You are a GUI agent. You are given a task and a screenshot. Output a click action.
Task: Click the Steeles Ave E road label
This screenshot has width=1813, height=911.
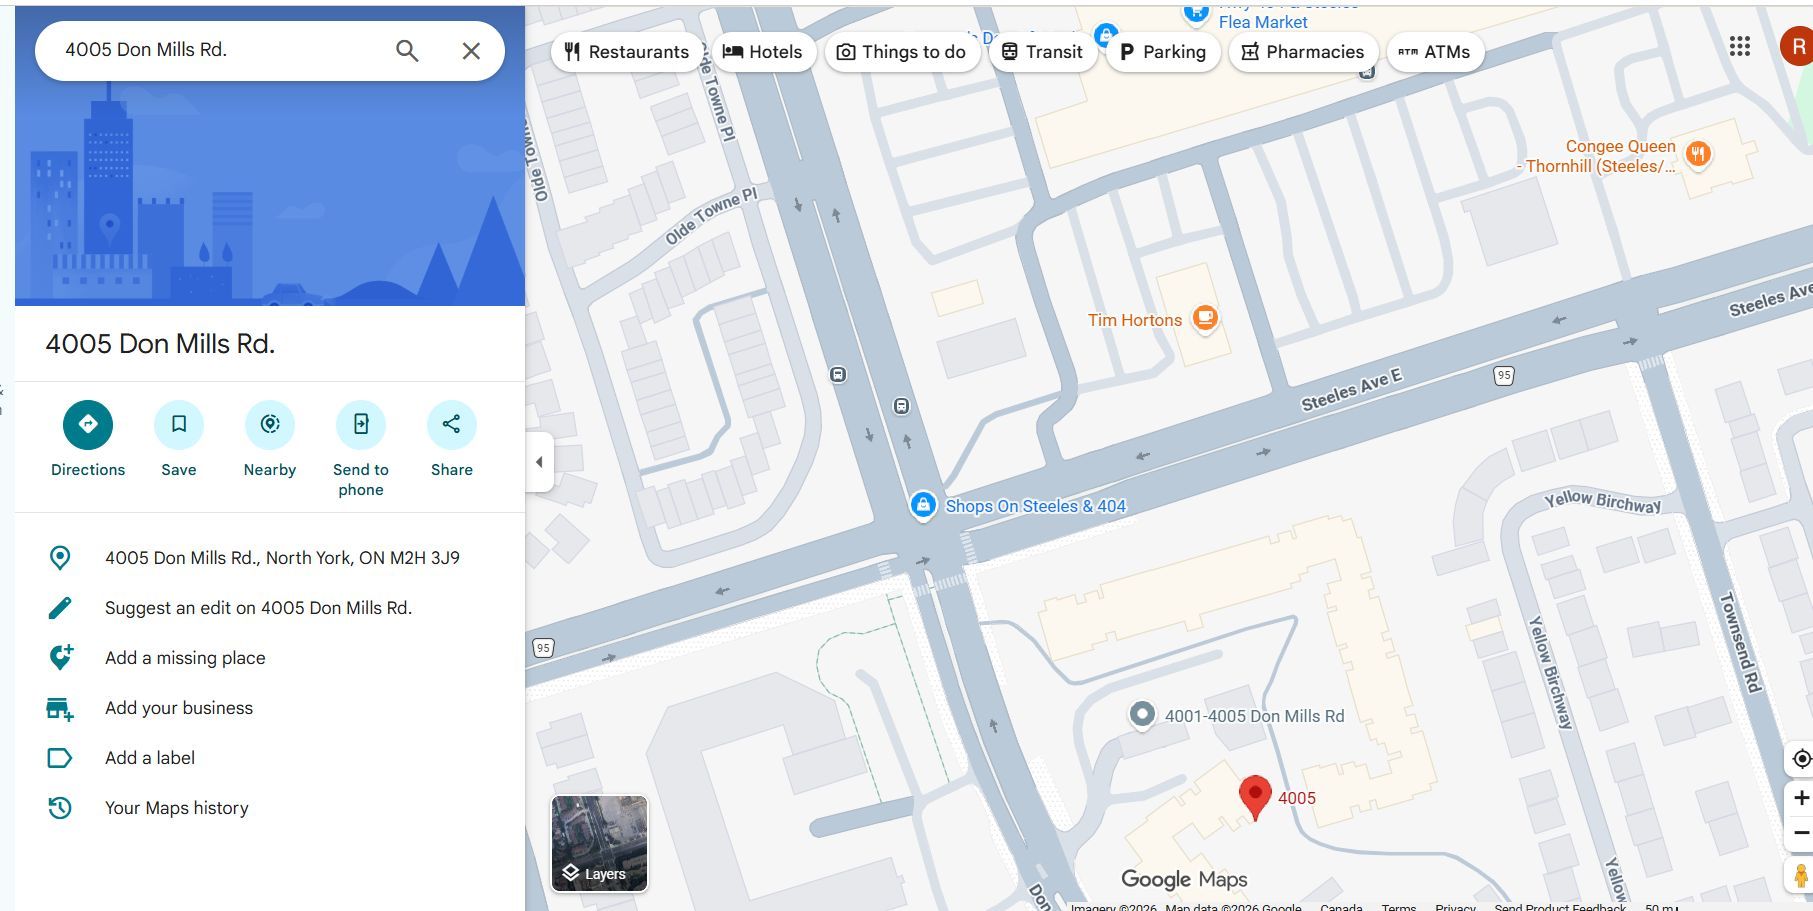(x=1351, y=390)
